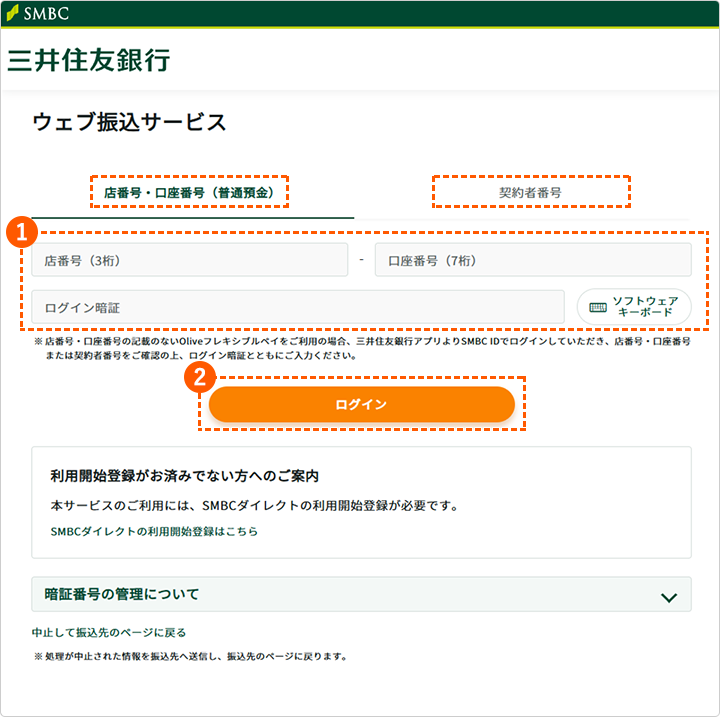The image size is (720, 717).
Task: Click the SMBC logo in header
Action: pyautogui.click(x=38, y=13)
